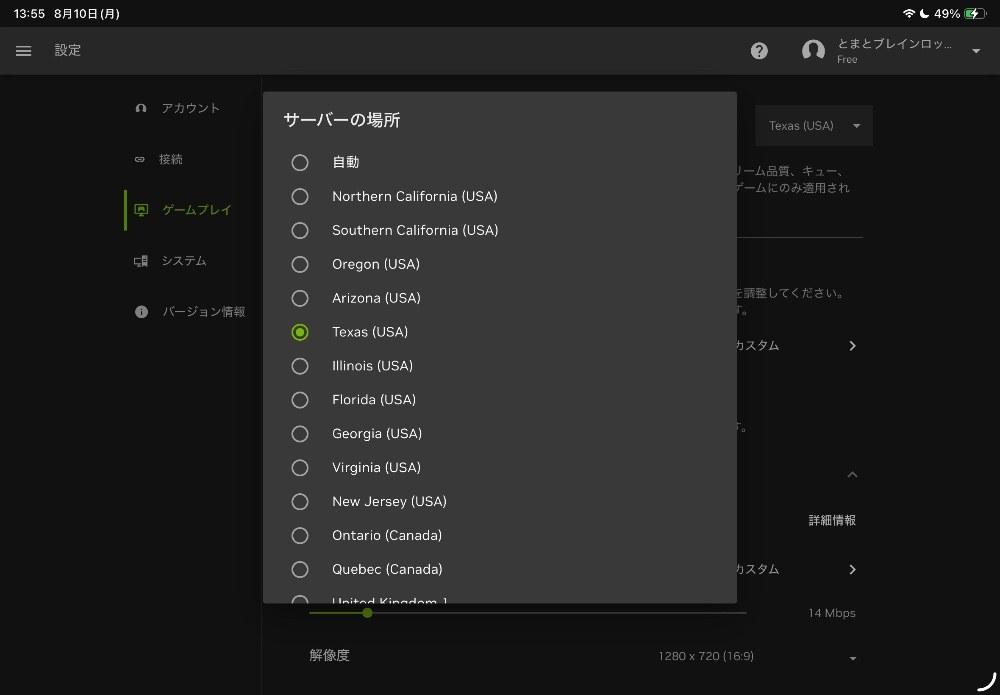Adjust the bitrate slider handle

(367, 613)
